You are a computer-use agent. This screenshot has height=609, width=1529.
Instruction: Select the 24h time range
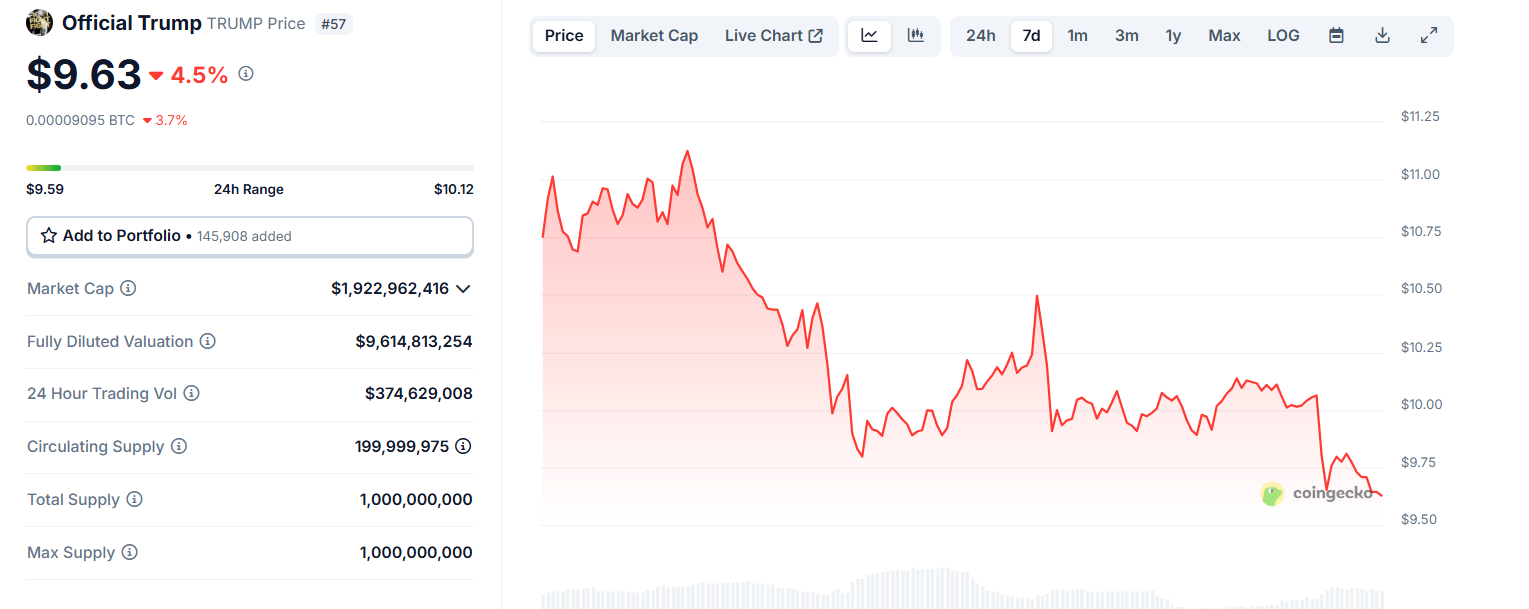(x=980, y=36)
